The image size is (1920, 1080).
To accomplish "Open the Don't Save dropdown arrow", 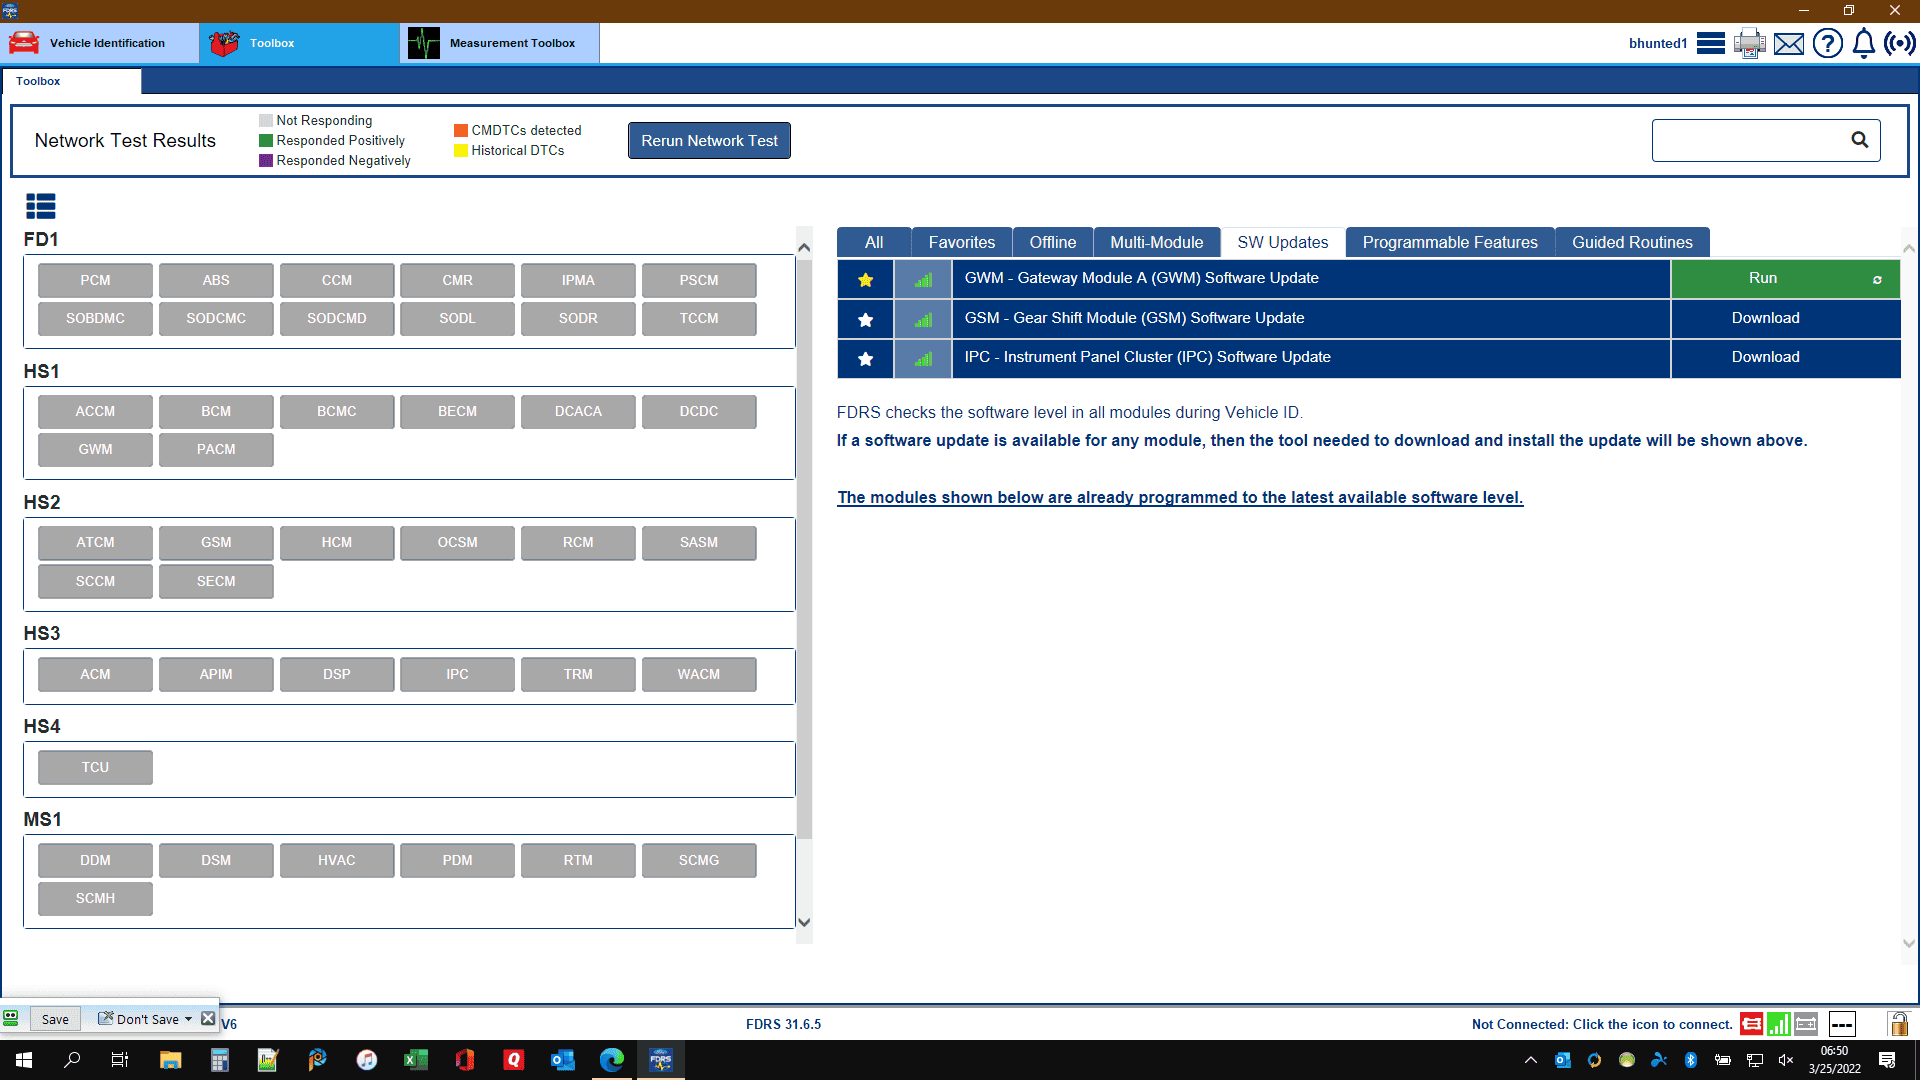I will (x=188, y=1019).
